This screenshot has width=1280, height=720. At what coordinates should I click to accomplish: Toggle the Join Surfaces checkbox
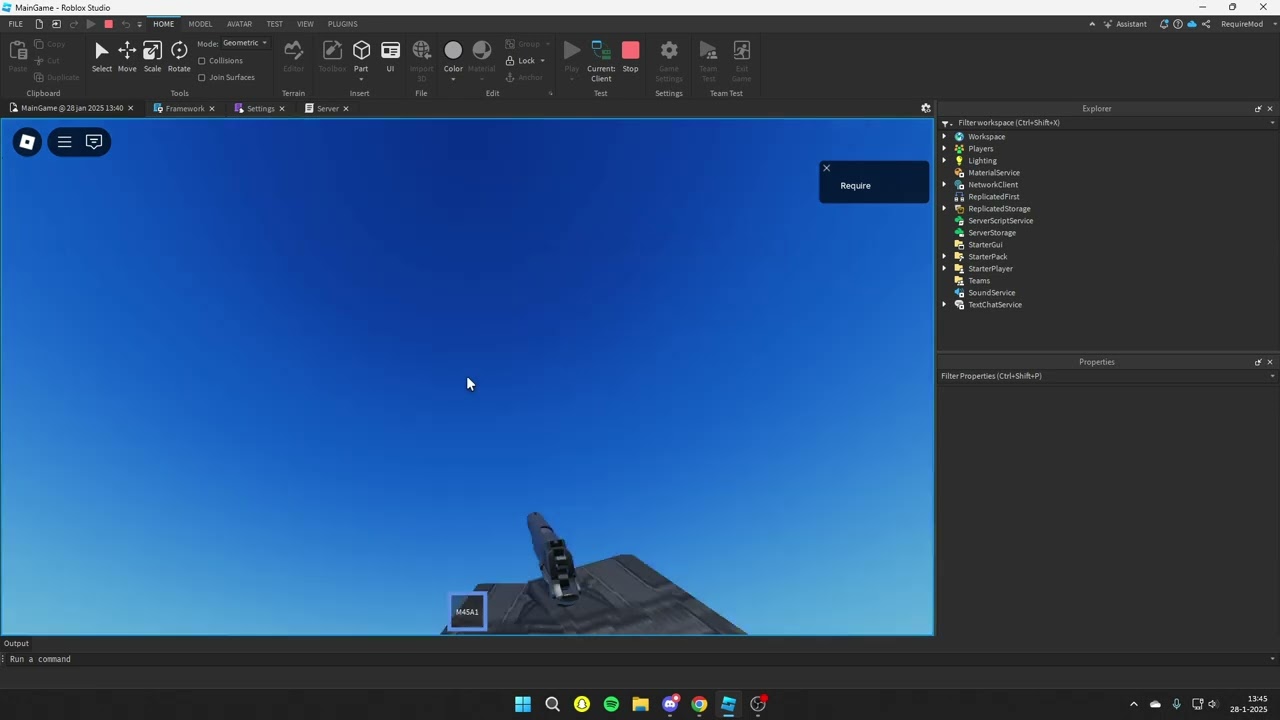[202, 77]
